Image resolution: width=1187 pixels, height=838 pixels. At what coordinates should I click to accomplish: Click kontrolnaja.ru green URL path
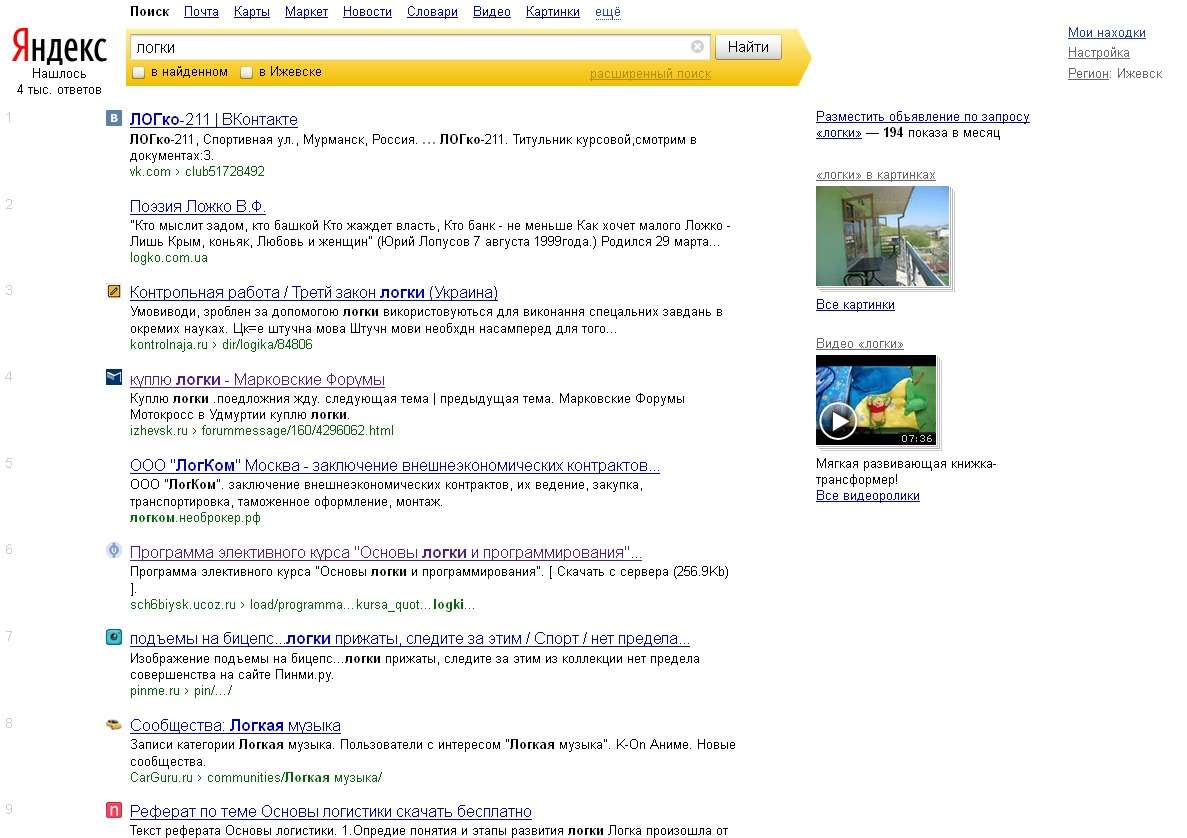(221, 344)
